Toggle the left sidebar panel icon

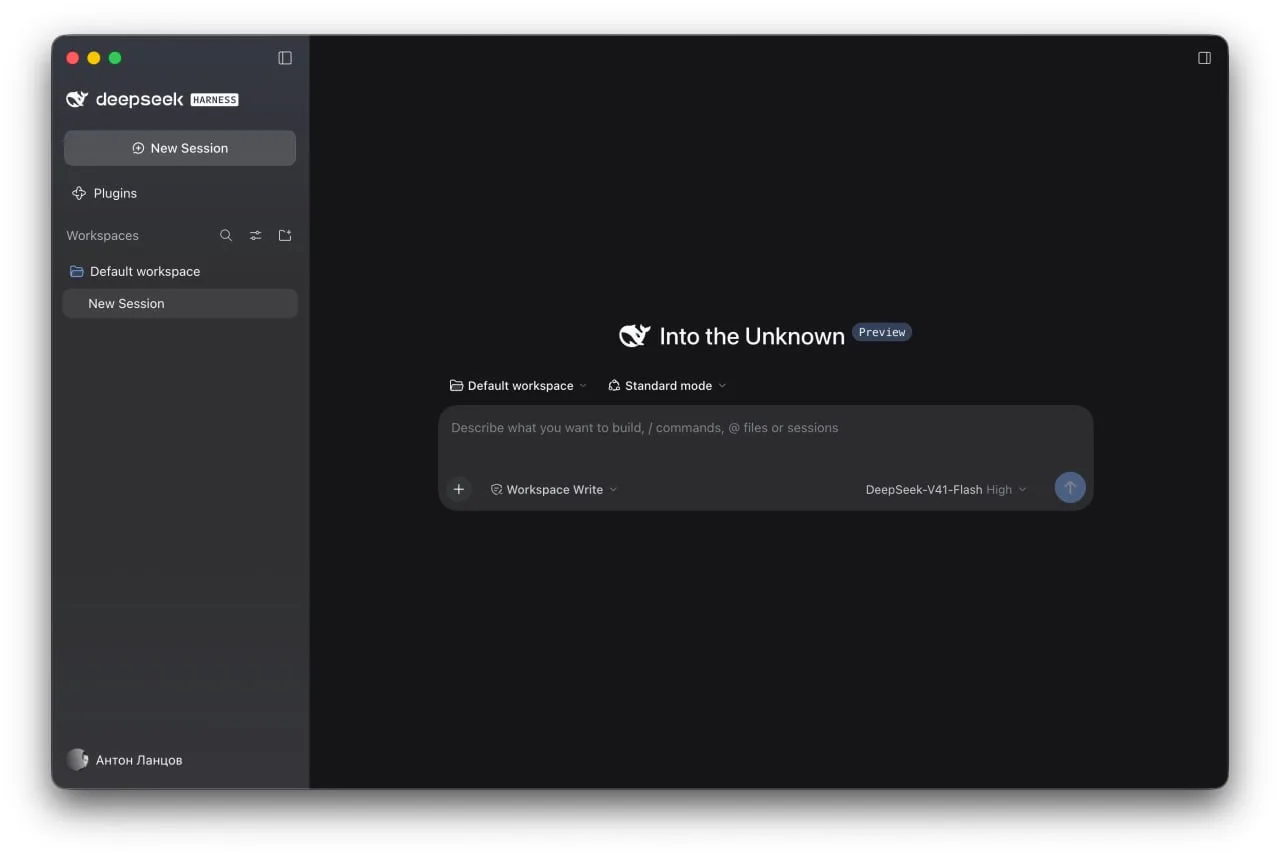pyautogui.click(x=285, y=58)
